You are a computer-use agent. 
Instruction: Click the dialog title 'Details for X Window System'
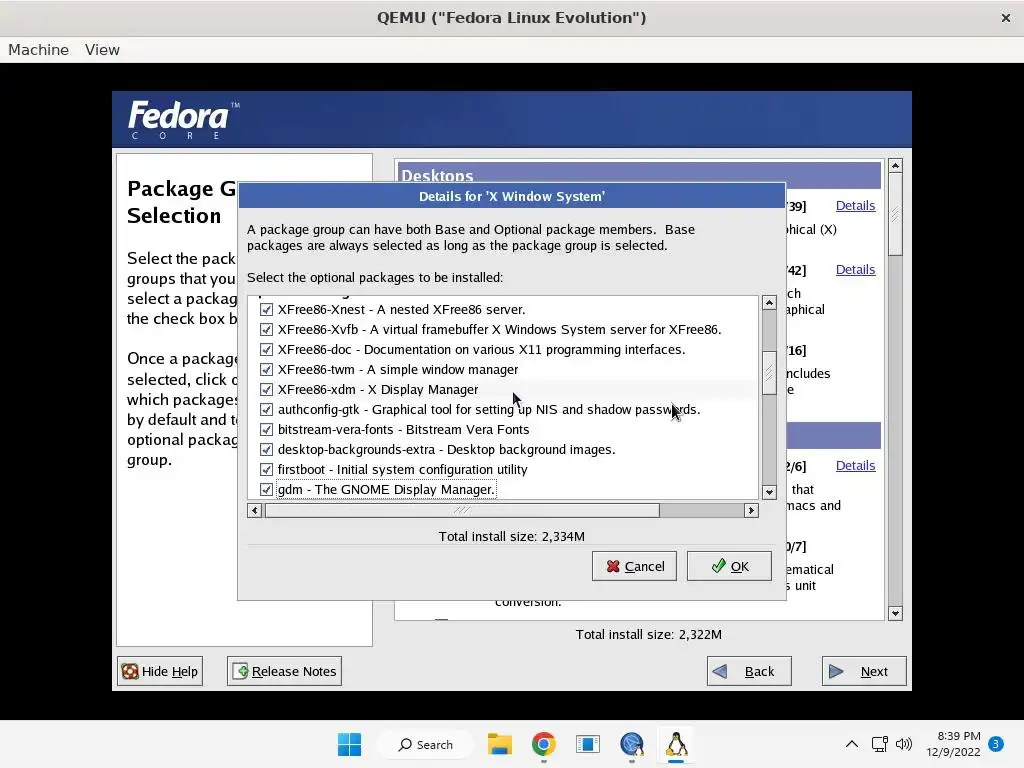click(x=511, y=197)
